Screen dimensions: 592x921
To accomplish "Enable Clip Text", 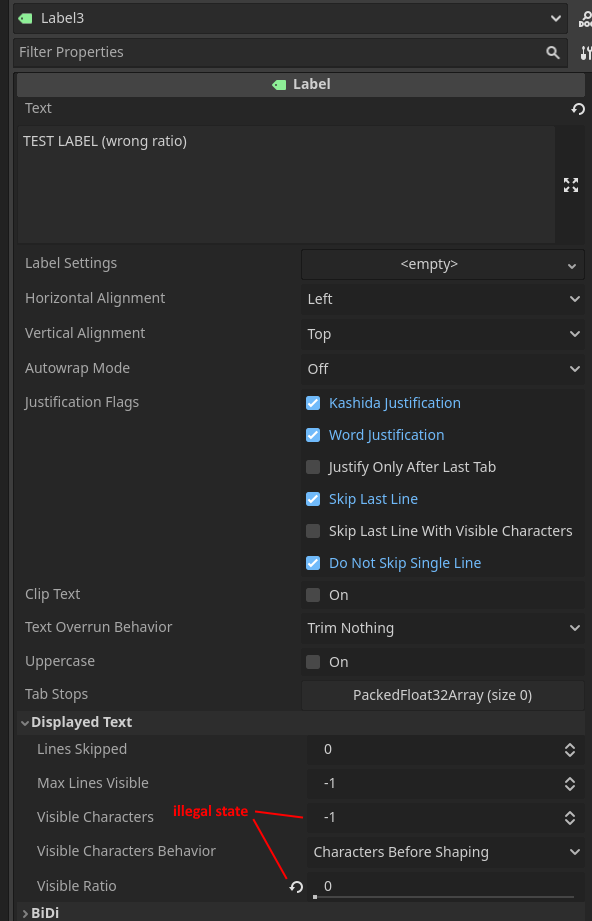I will pyautogui.click(x=313, y=595).
